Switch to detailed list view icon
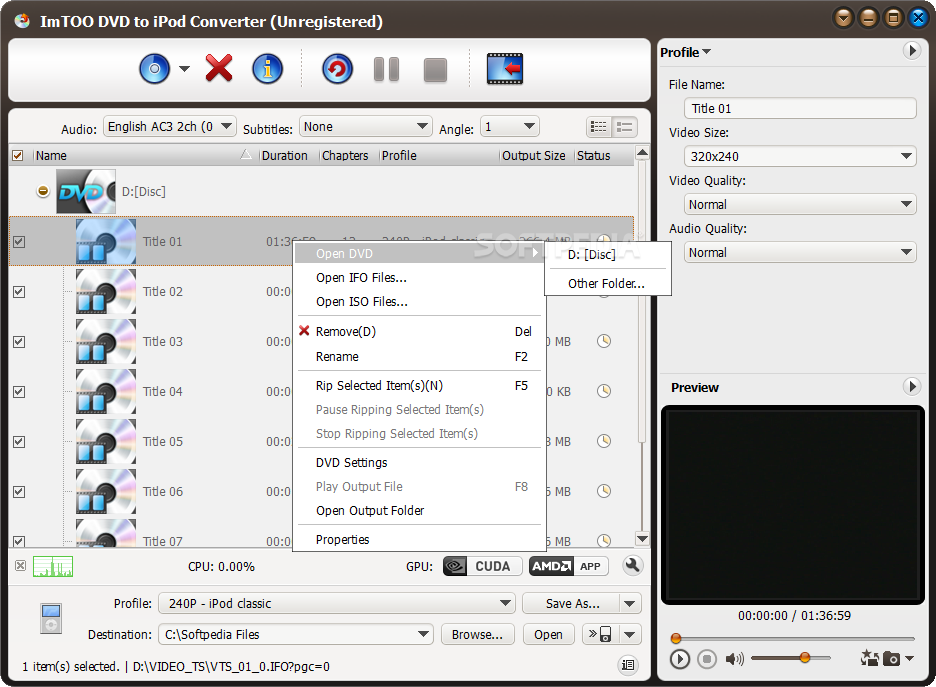The width and height of the screenshot is (936, 687). tap(625, 127)
